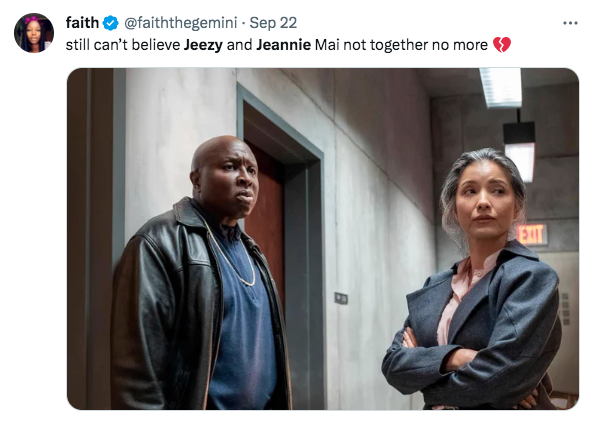Click the bald man in leather jacket
Screen dimensions: 596x422
[201, 274]
